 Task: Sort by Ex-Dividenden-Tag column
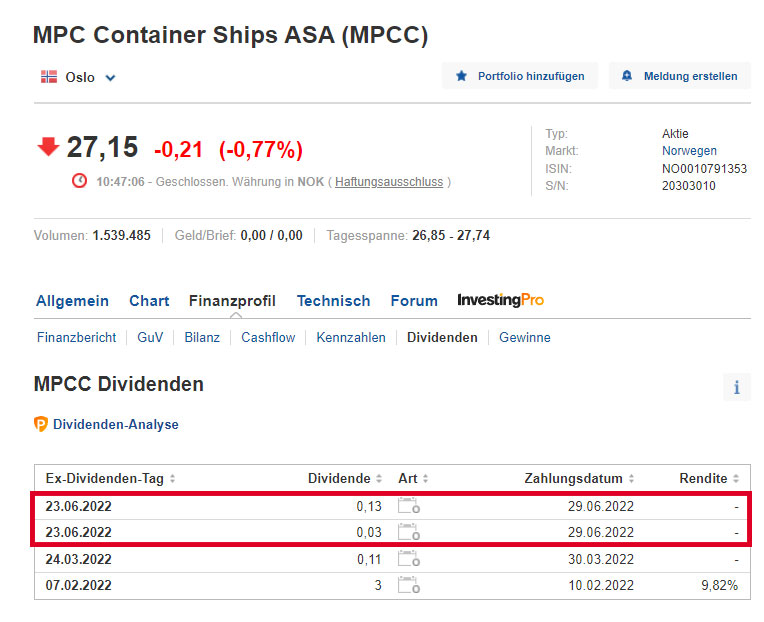coord(111,479)
